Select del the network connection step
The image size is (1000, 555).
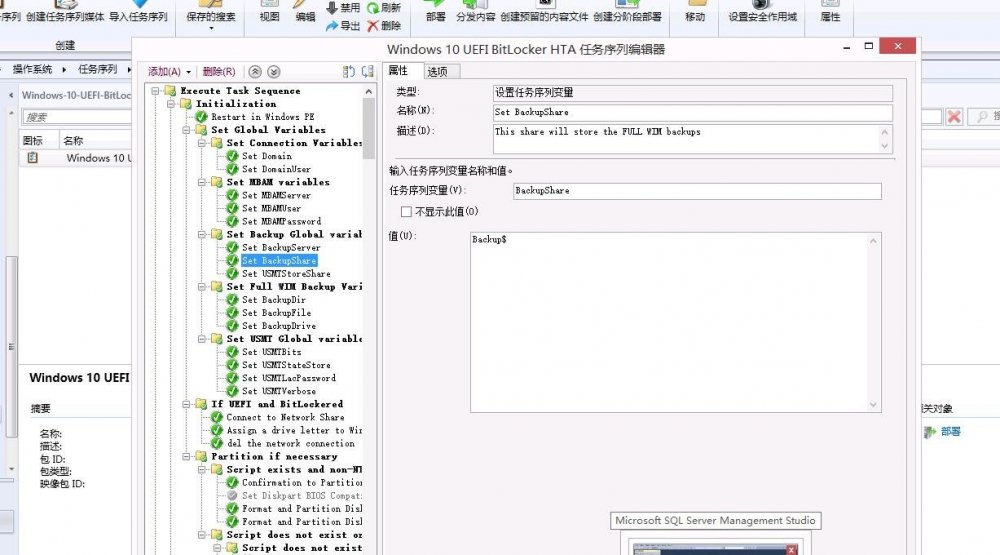click(291, 443)
